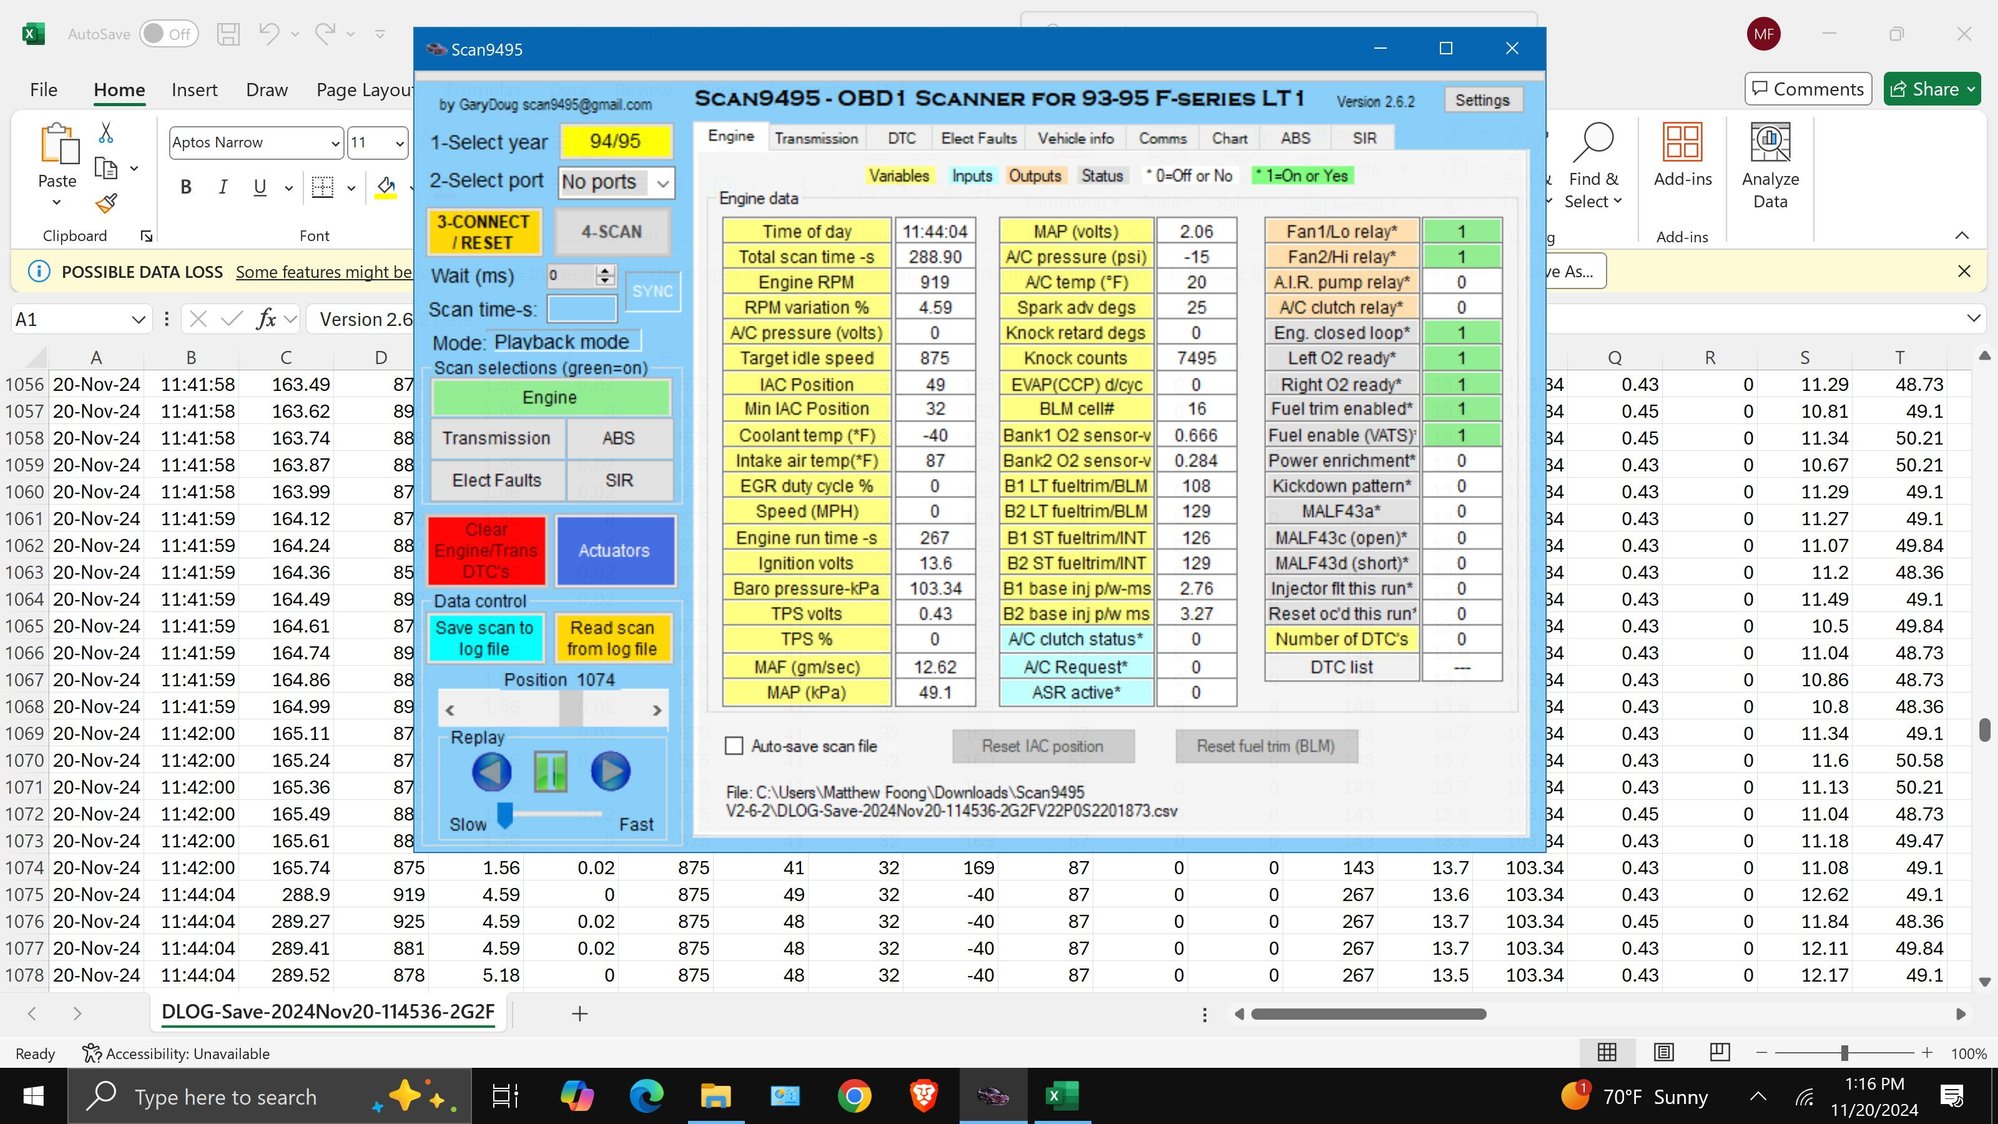Image resolution: width=1998 pixels, height=1124 pixels.
Task: Open the Excel Draw ribbon tab
Action: (267, 90)
